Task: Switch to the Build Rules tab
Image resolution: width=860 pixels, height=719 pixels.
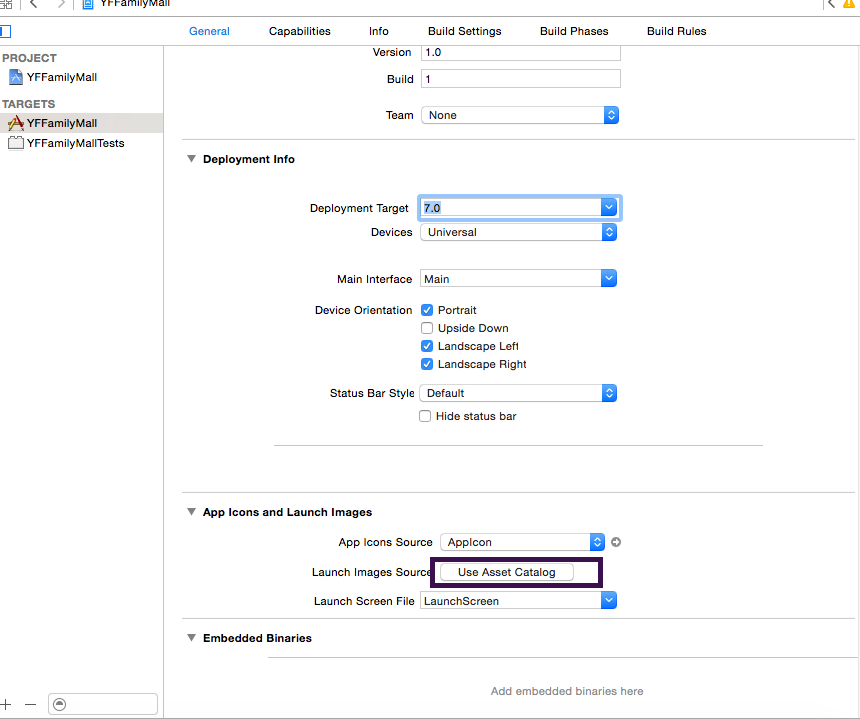Action: tap(676, 31)
